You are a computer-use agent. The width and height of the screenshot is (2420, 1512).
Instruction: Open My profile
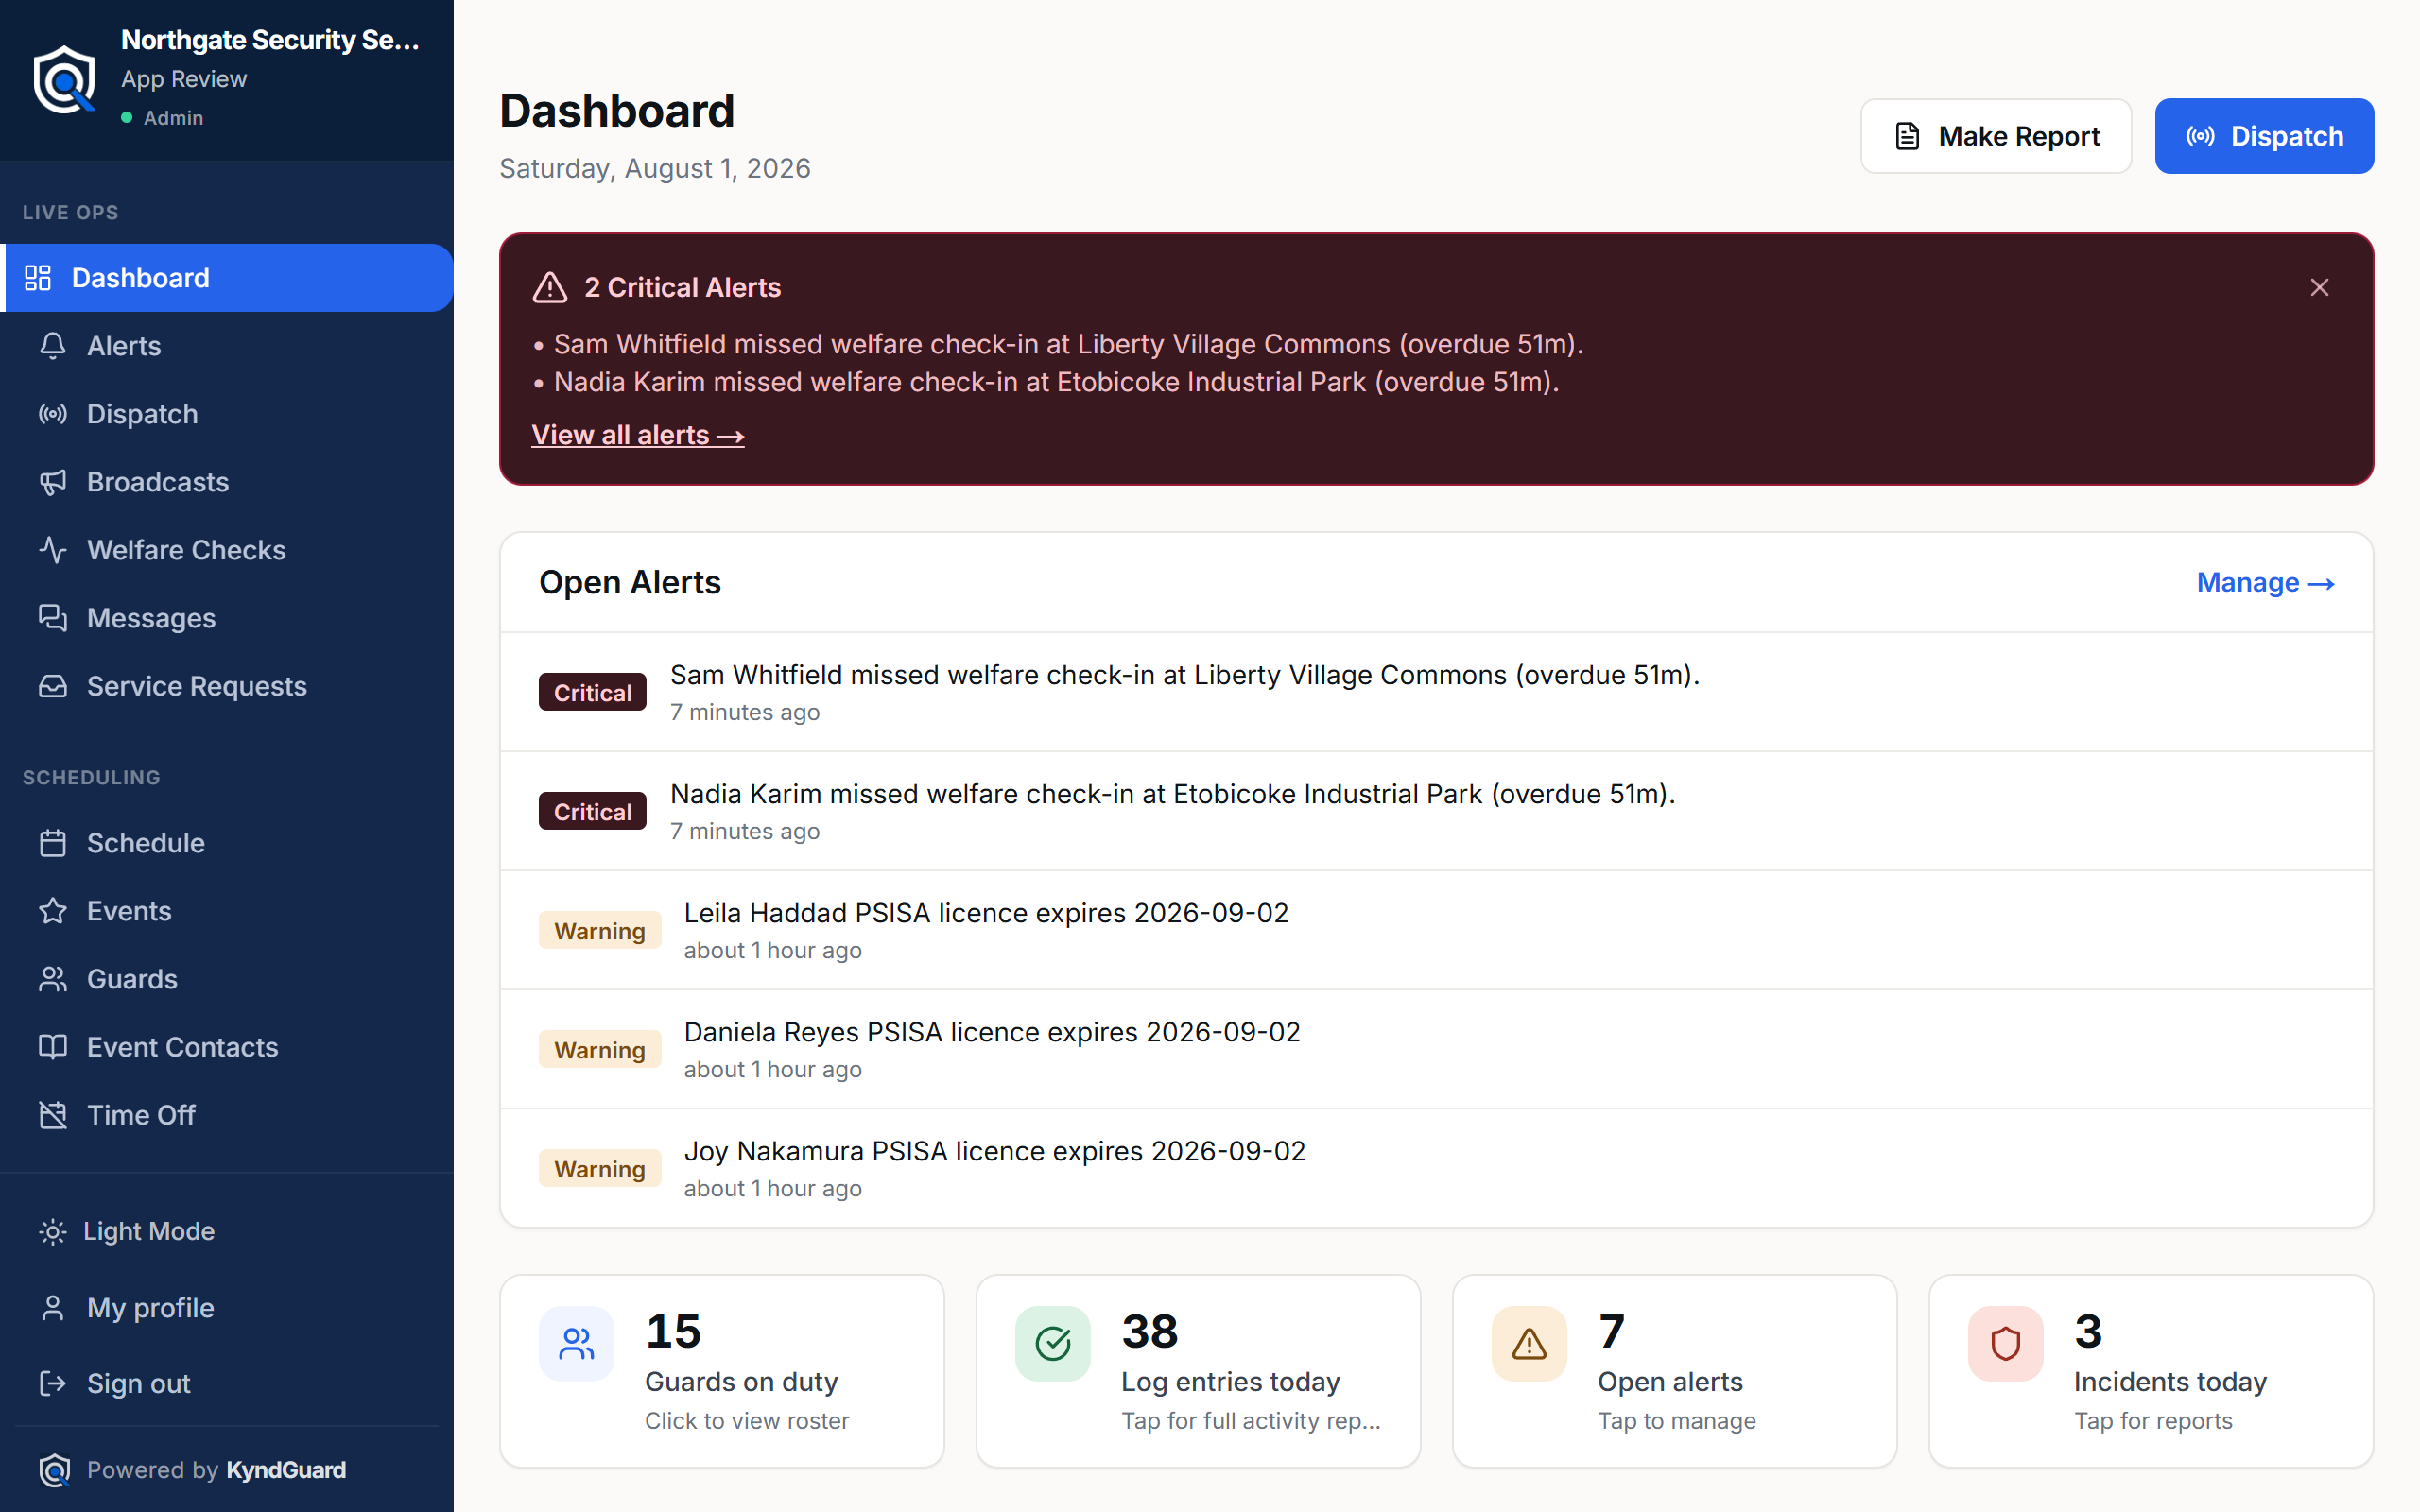pyautogui.click(x=227, y=1308)
